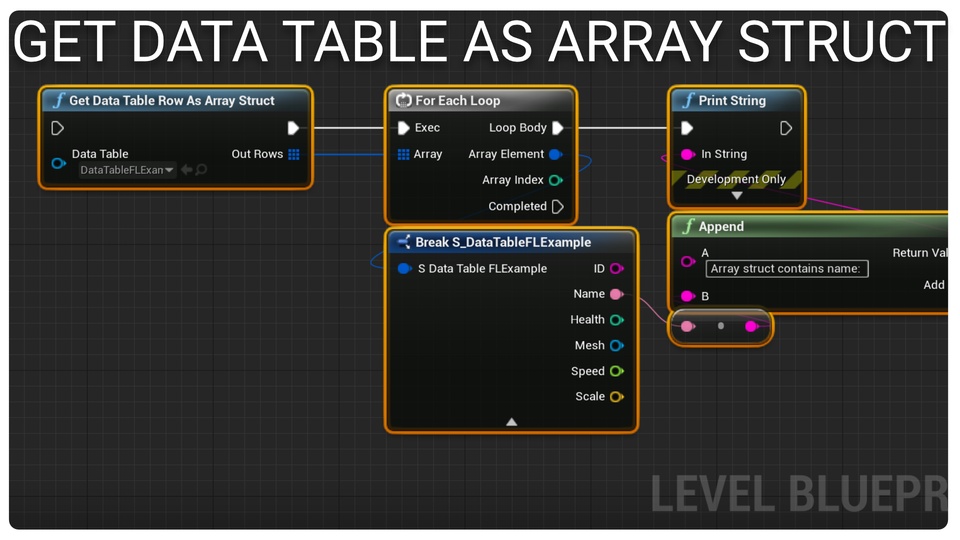Image resolution: width=960 pixels, height=540 pixels.
Task: Click the Add pin button on Append
Action: click(934, 285)
